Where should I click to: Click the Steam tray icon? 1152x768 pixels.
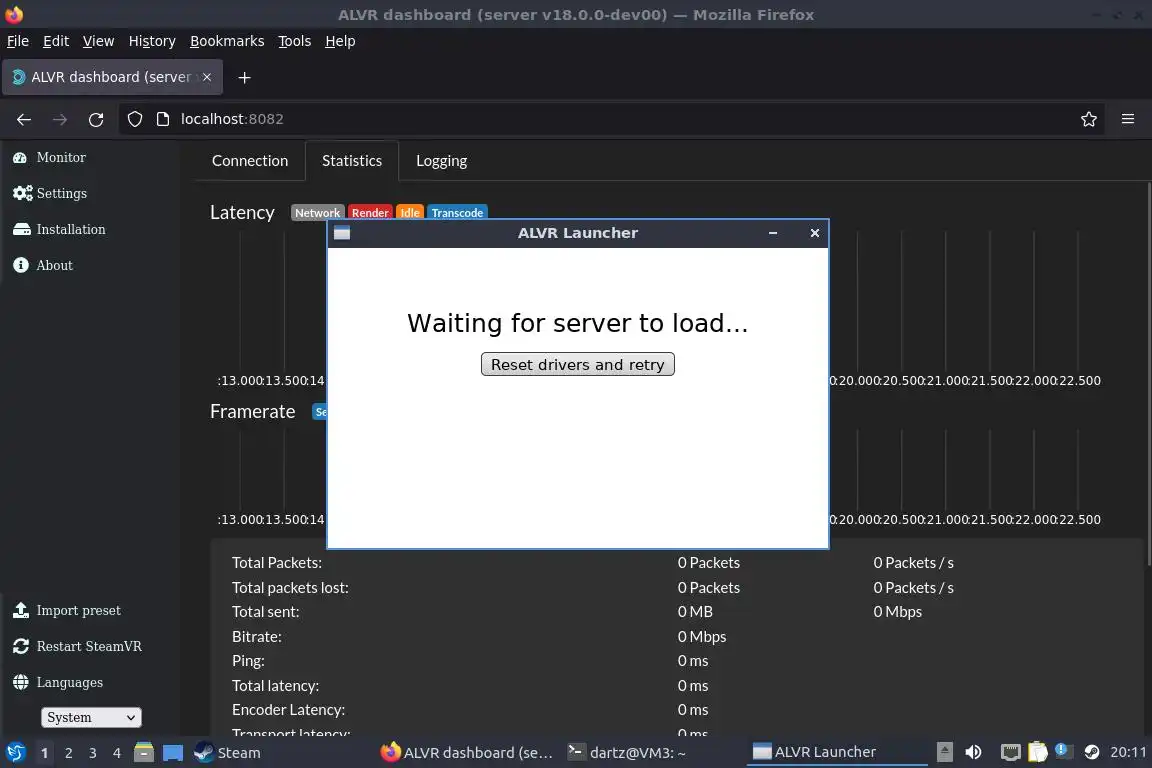(x=1092, y=752)
